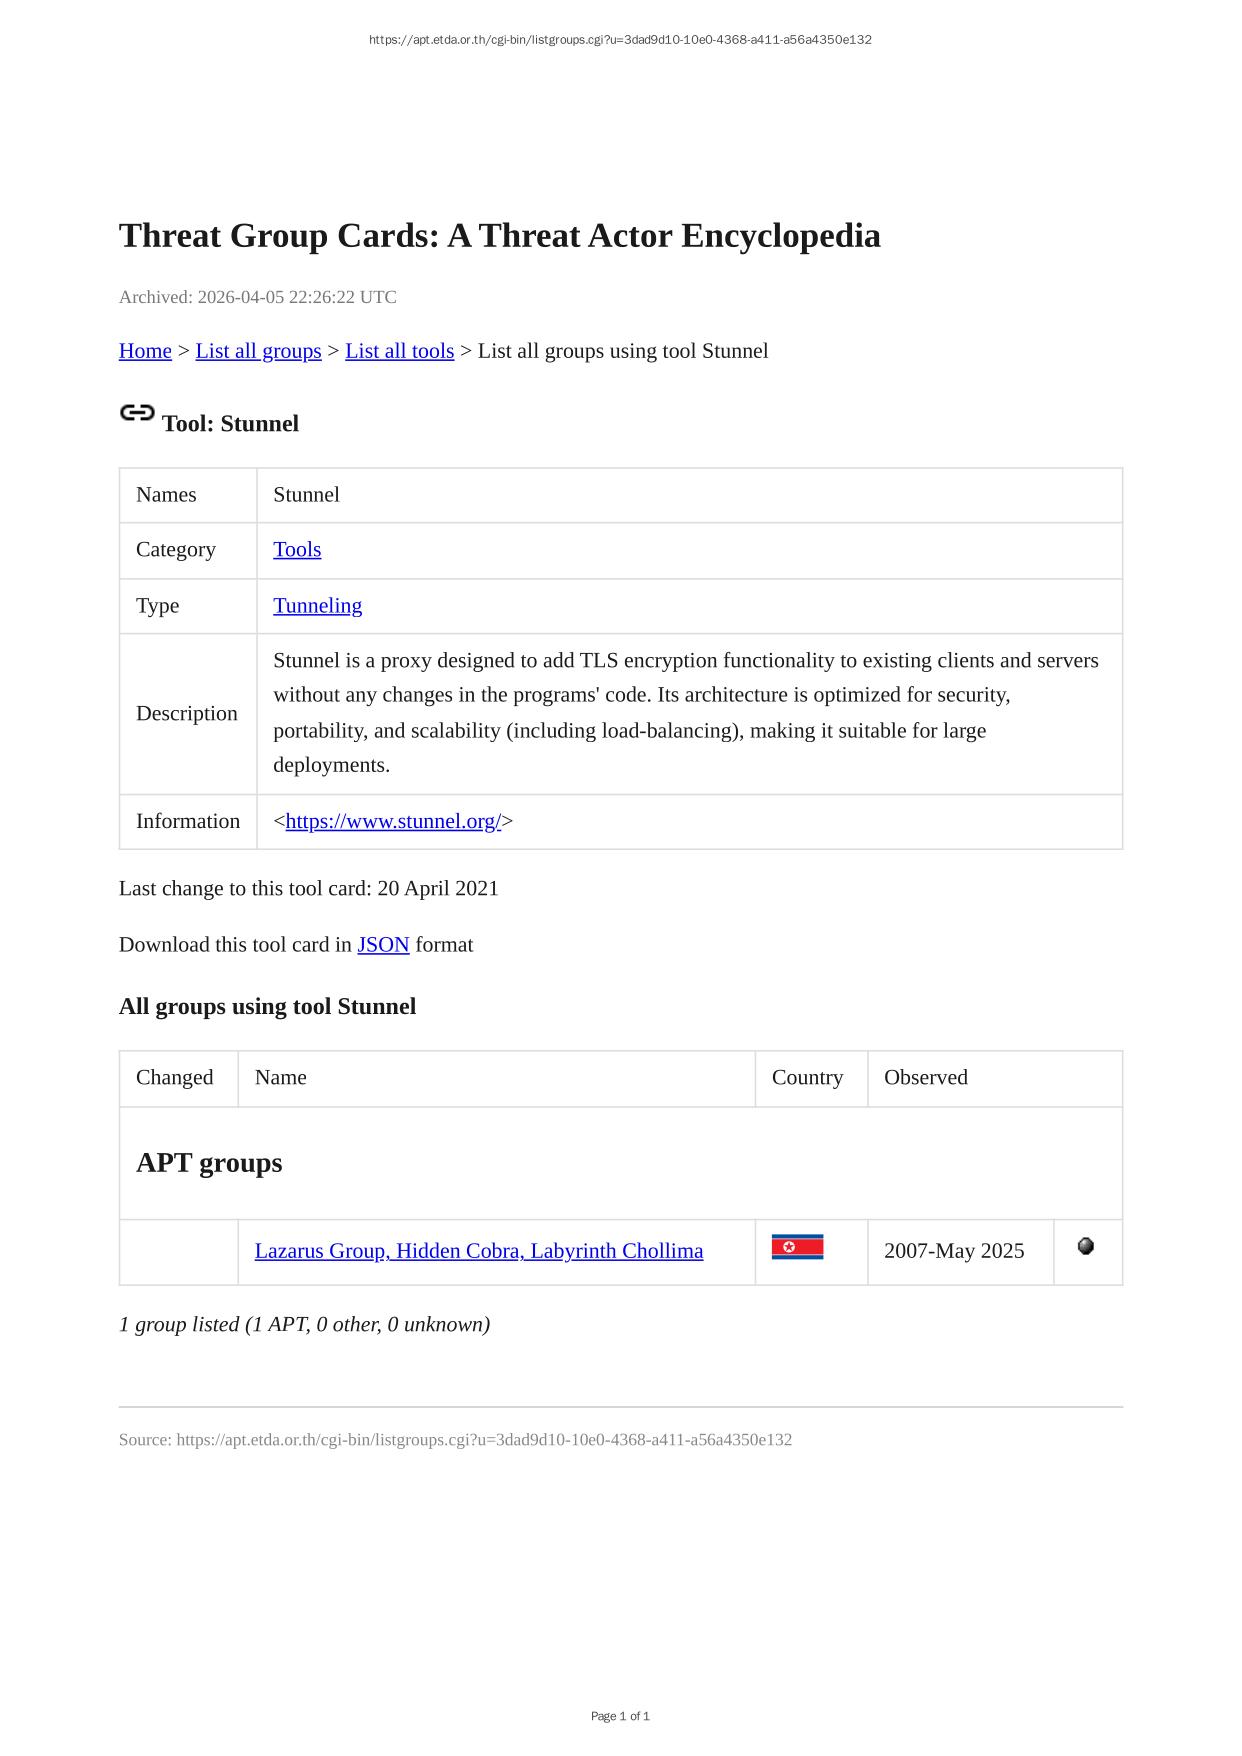The width and height of the screenshot is (1242, 1756).
Task: Click the Source URL in the footer
Action: point(483,1440)
